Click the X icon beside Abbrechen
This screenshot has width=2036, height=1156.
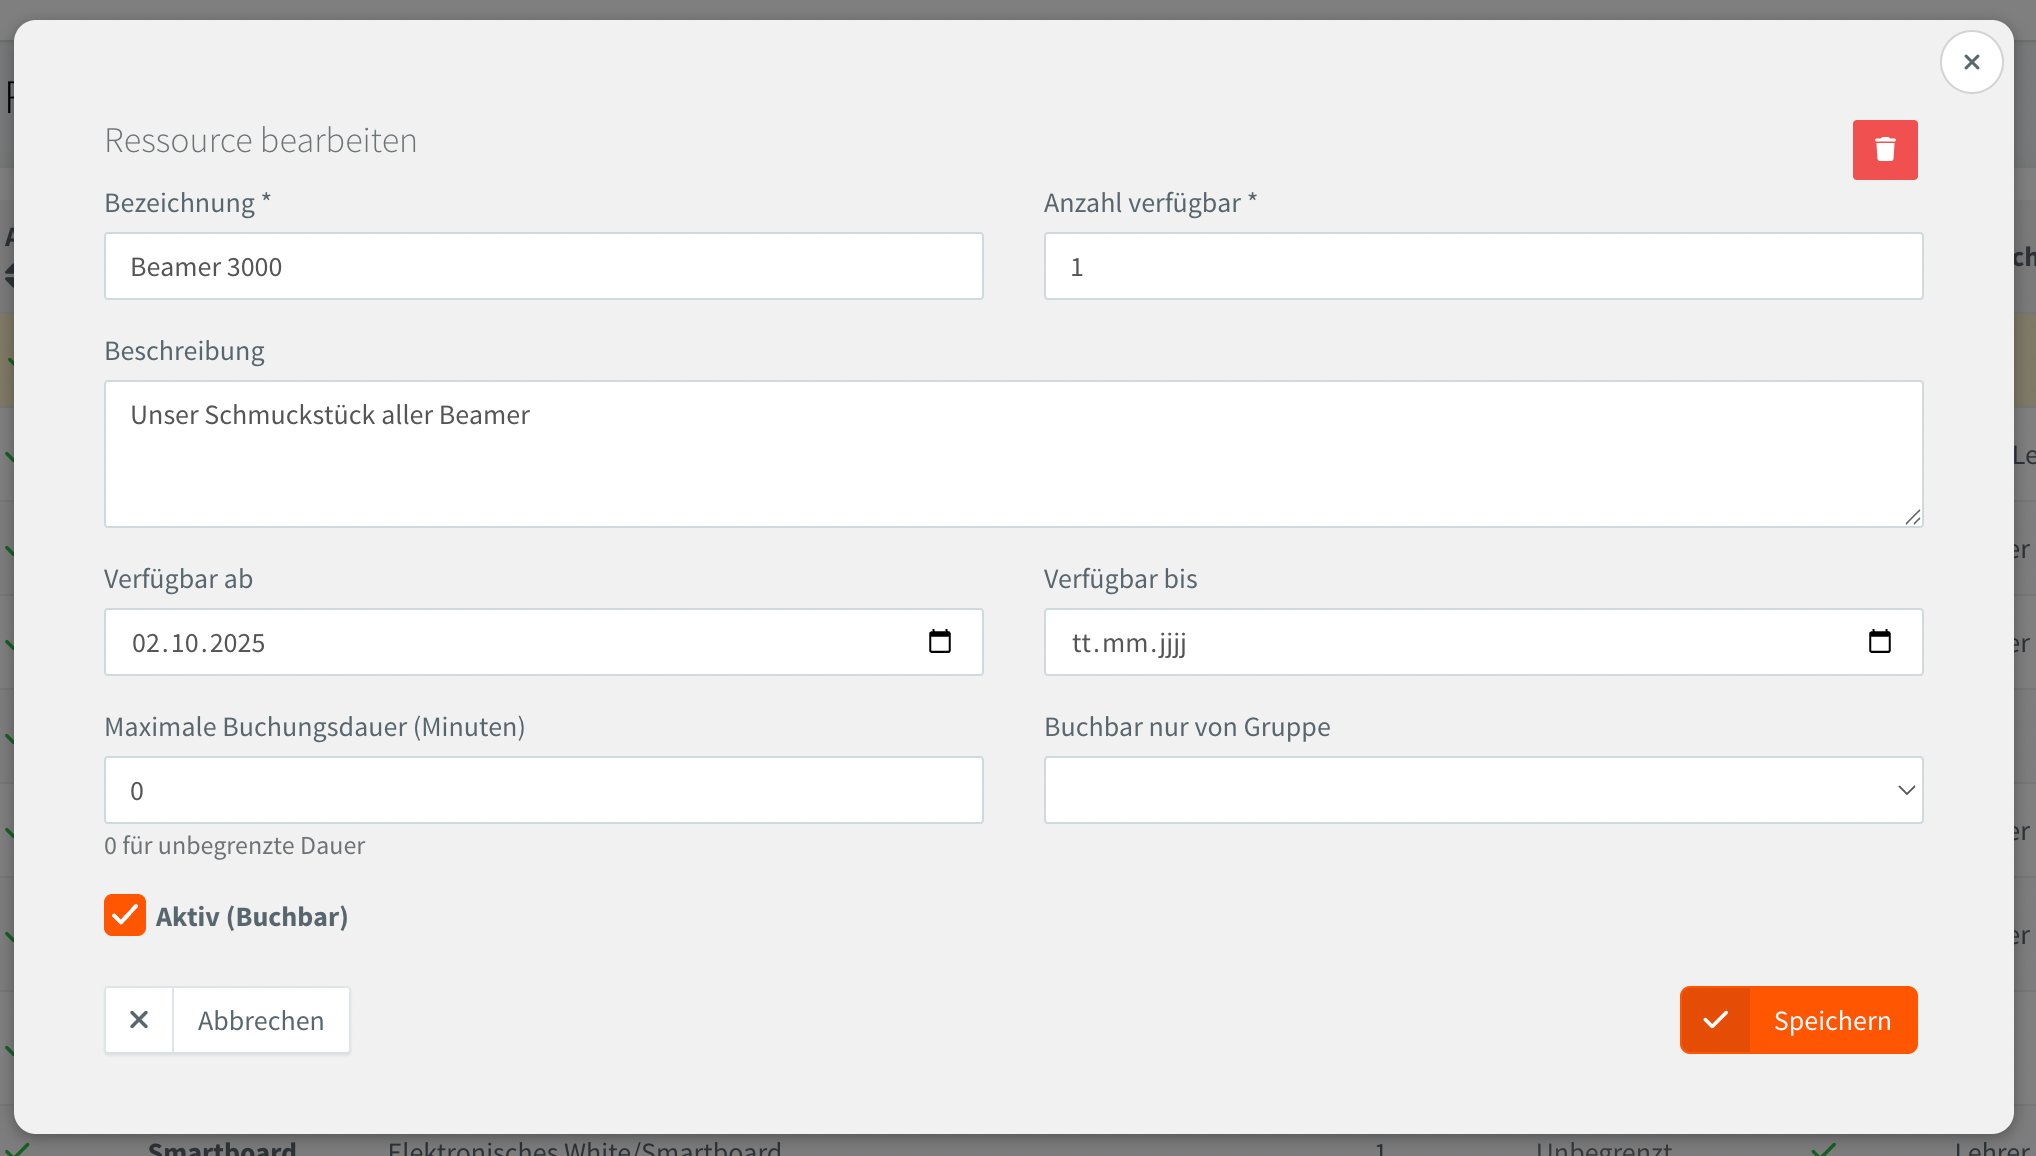[x=139, y=1020]
